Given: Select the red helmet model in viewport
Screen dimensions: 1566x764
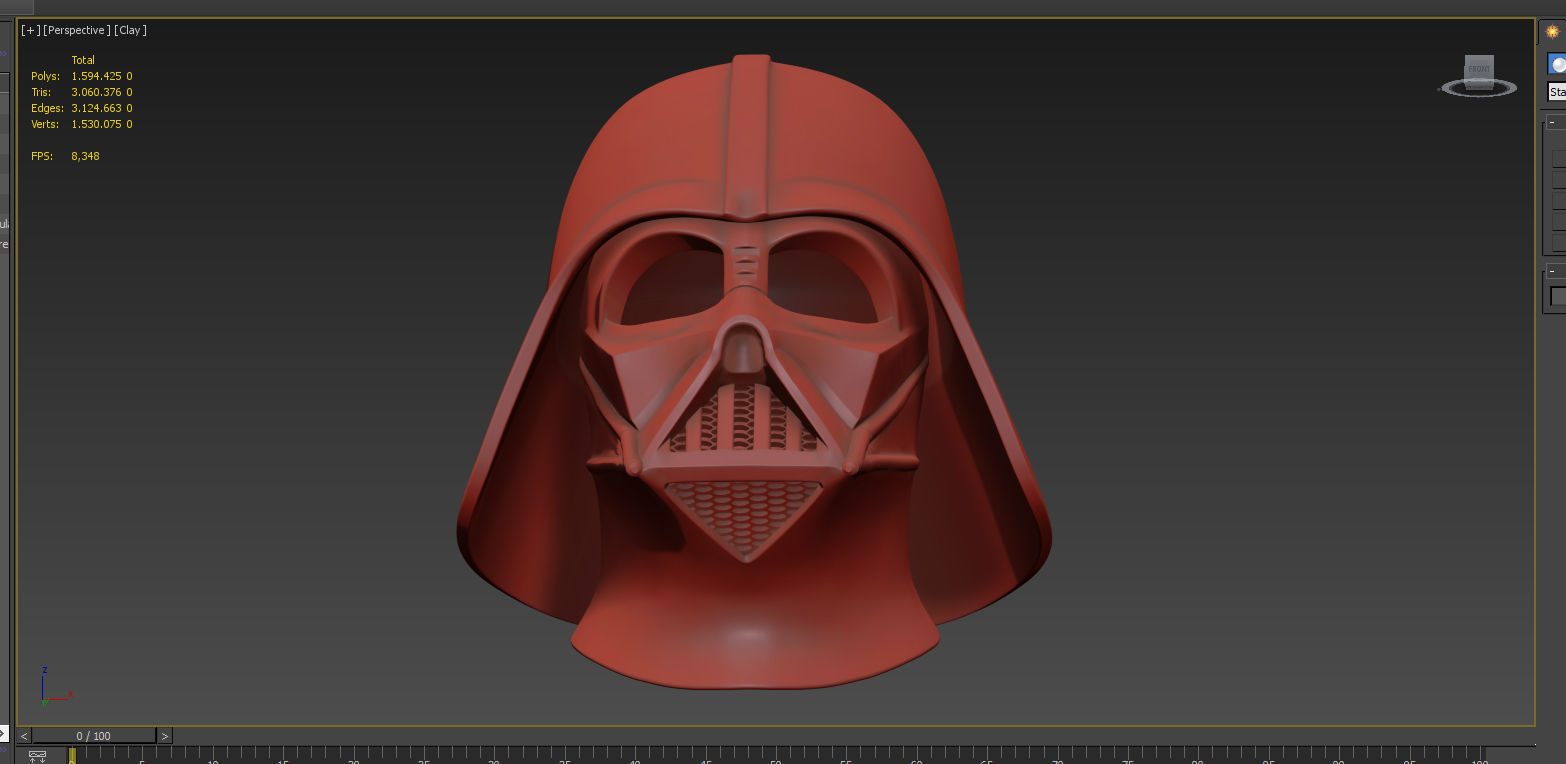Looking at the screenshot, I should click(x=753, y=372).
